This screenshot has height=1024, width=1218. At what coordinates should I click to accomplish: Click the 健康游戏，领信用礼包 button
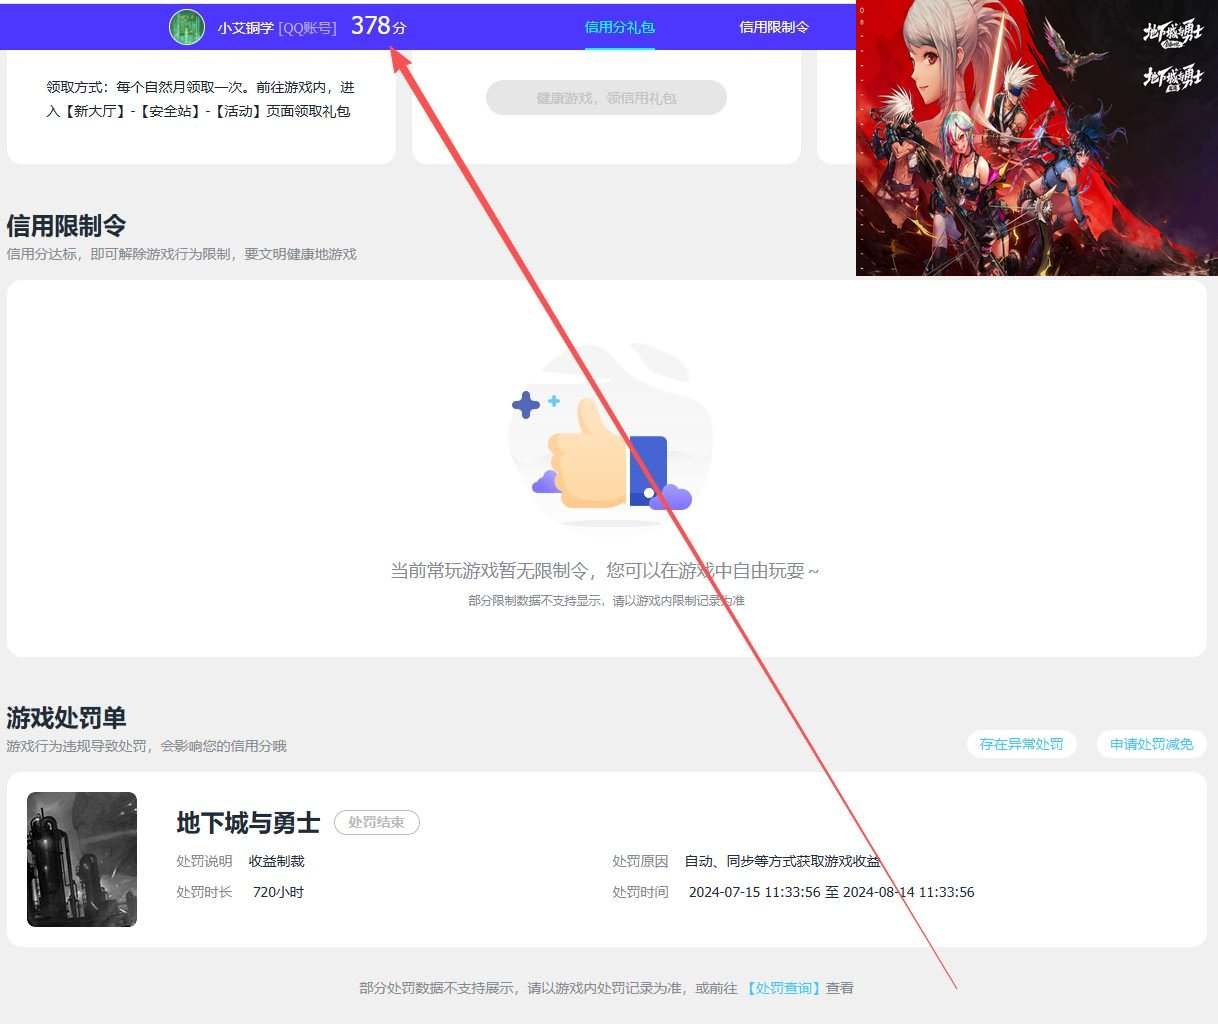[606, 98]
